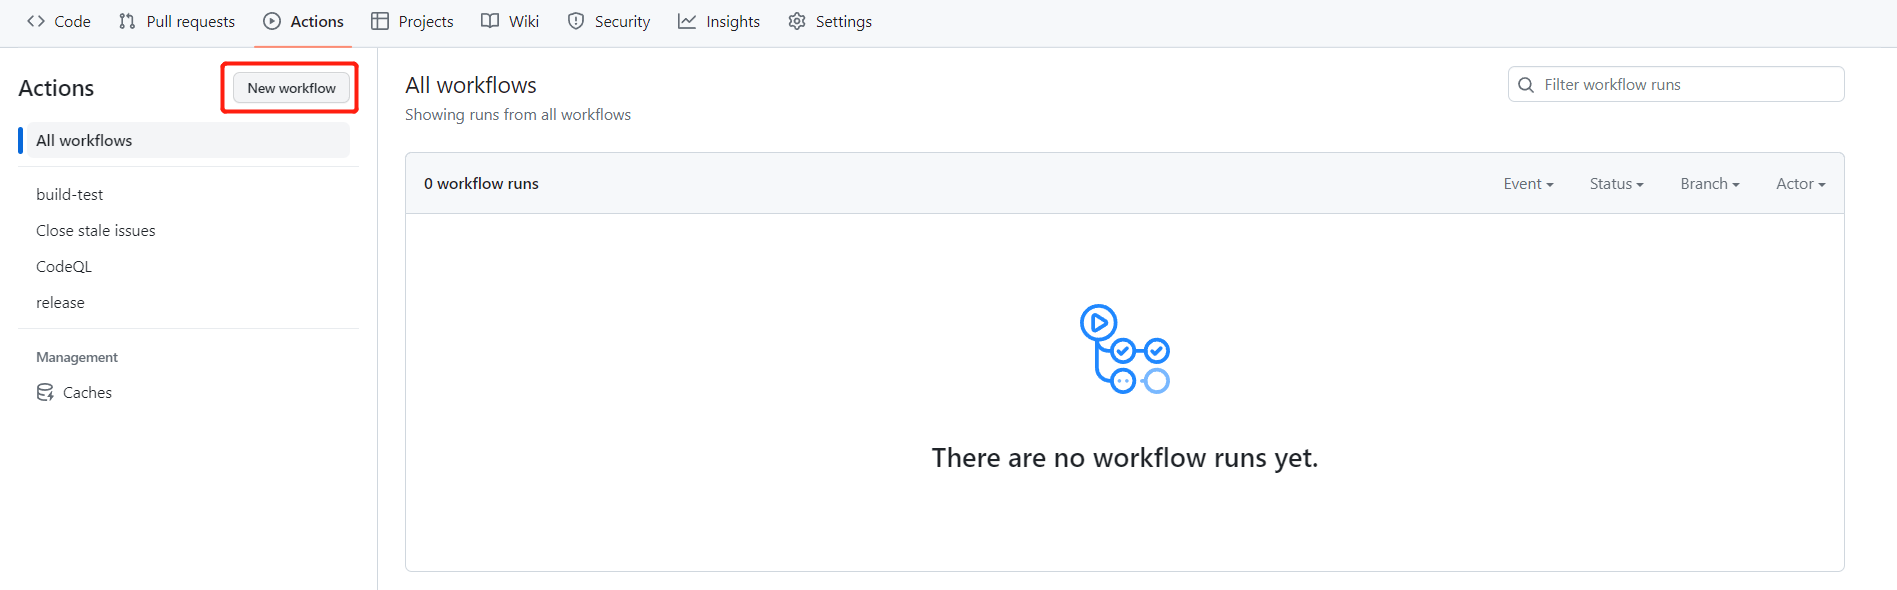Click the New workflow button
The image size is (1897, 590).
[x=291, y=88]
